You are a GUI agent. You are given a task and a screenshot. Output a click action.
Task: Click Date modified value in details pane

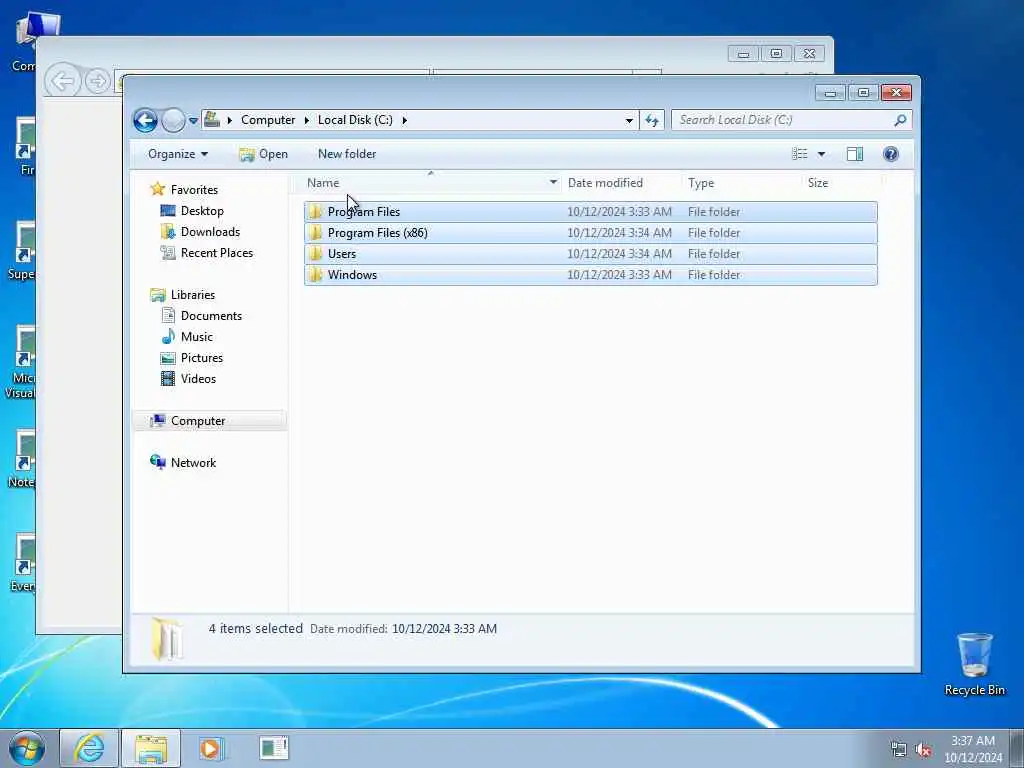[x=444, y=629]
